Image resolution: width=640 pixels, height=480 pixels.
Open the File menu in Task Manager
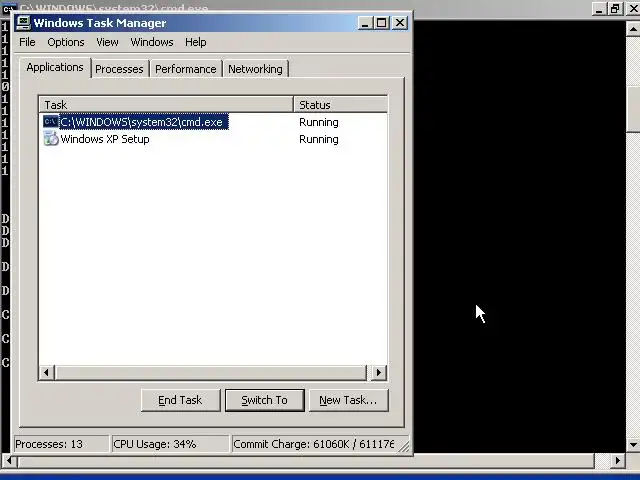(x=27, y=42)
